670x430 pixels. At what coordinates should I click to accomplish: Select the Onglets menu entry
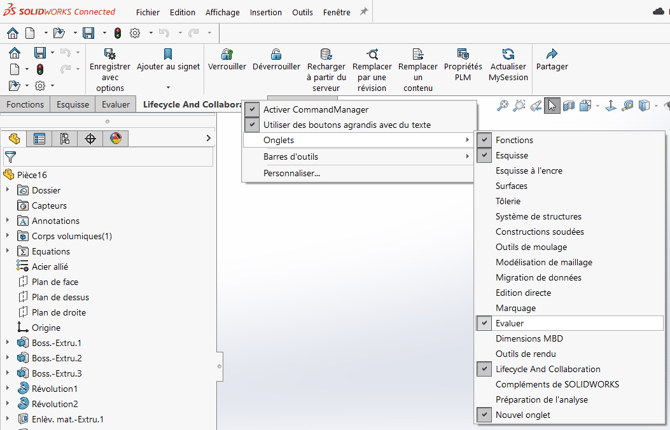click(x=358, y=140)
